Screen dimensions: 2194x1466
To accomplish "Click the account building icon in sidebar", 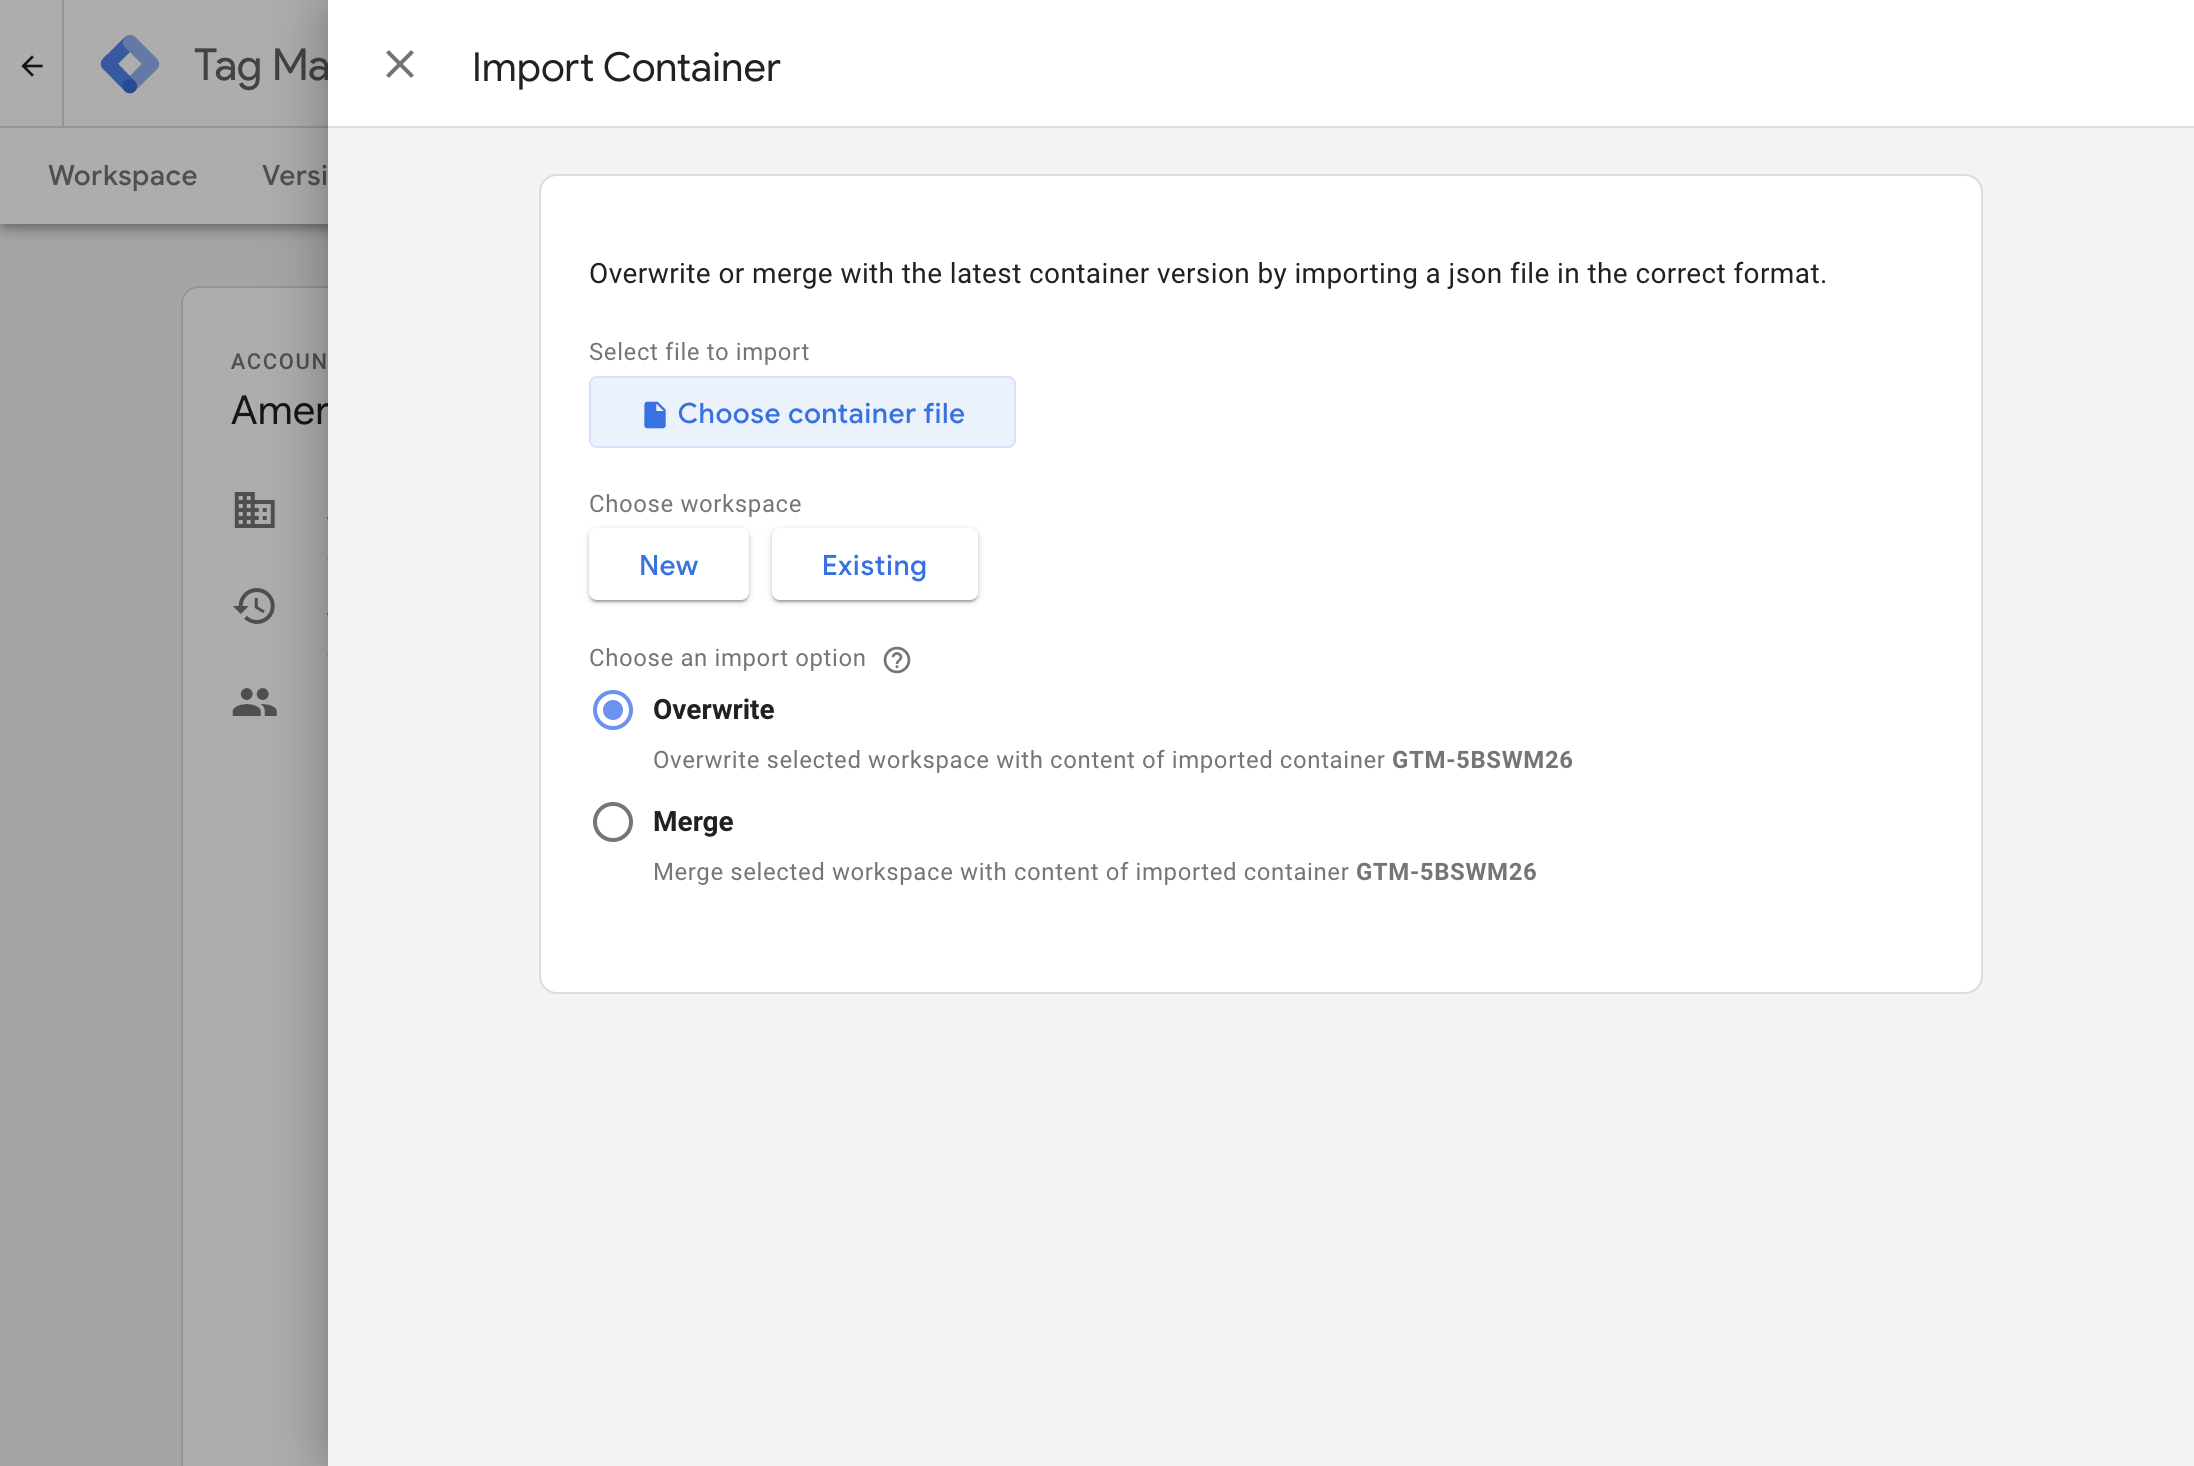I will pos(254,510).
